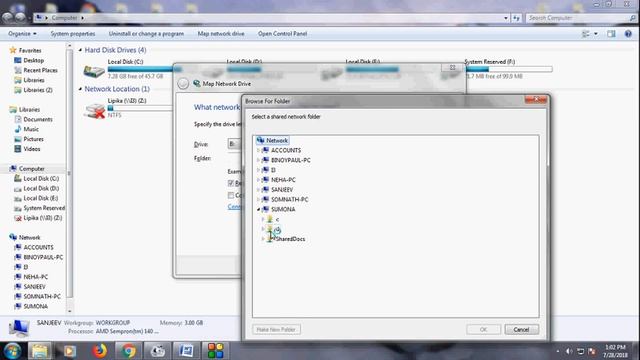Image resolution: width=640 pixels, height=360 pixels.
Task: Open Videos library in sidebar
Action: (x=32, y=149)
